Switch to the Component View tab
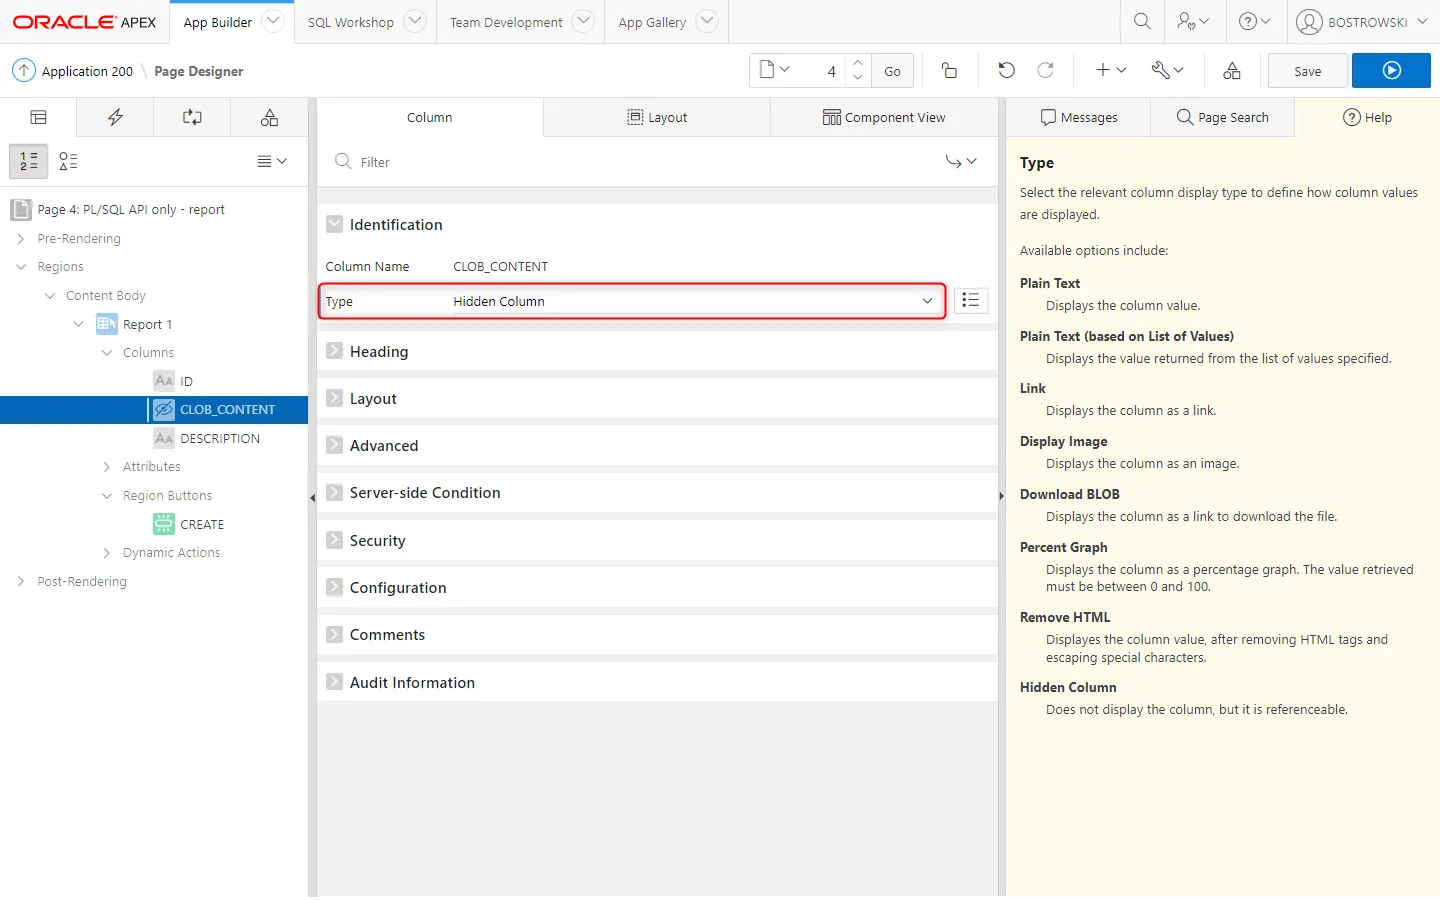This screenshot has width=1440, height=900. pos(884,117)
